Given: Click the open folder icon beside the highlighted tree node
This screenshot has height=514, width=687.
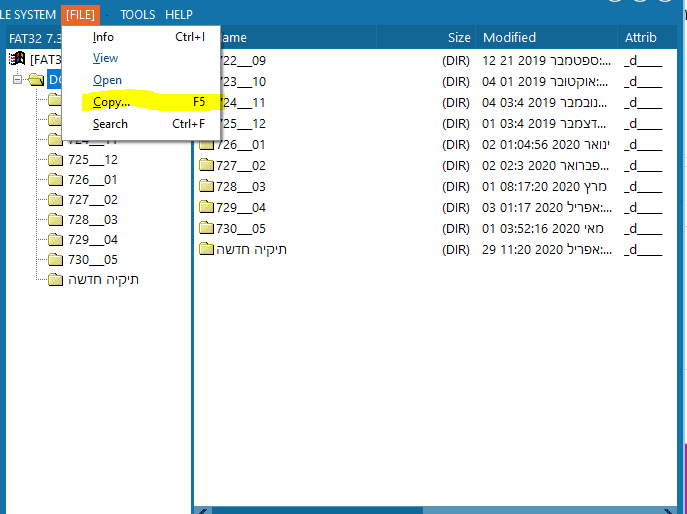Looking at the screenshot, I should click(x=36, y=80).
